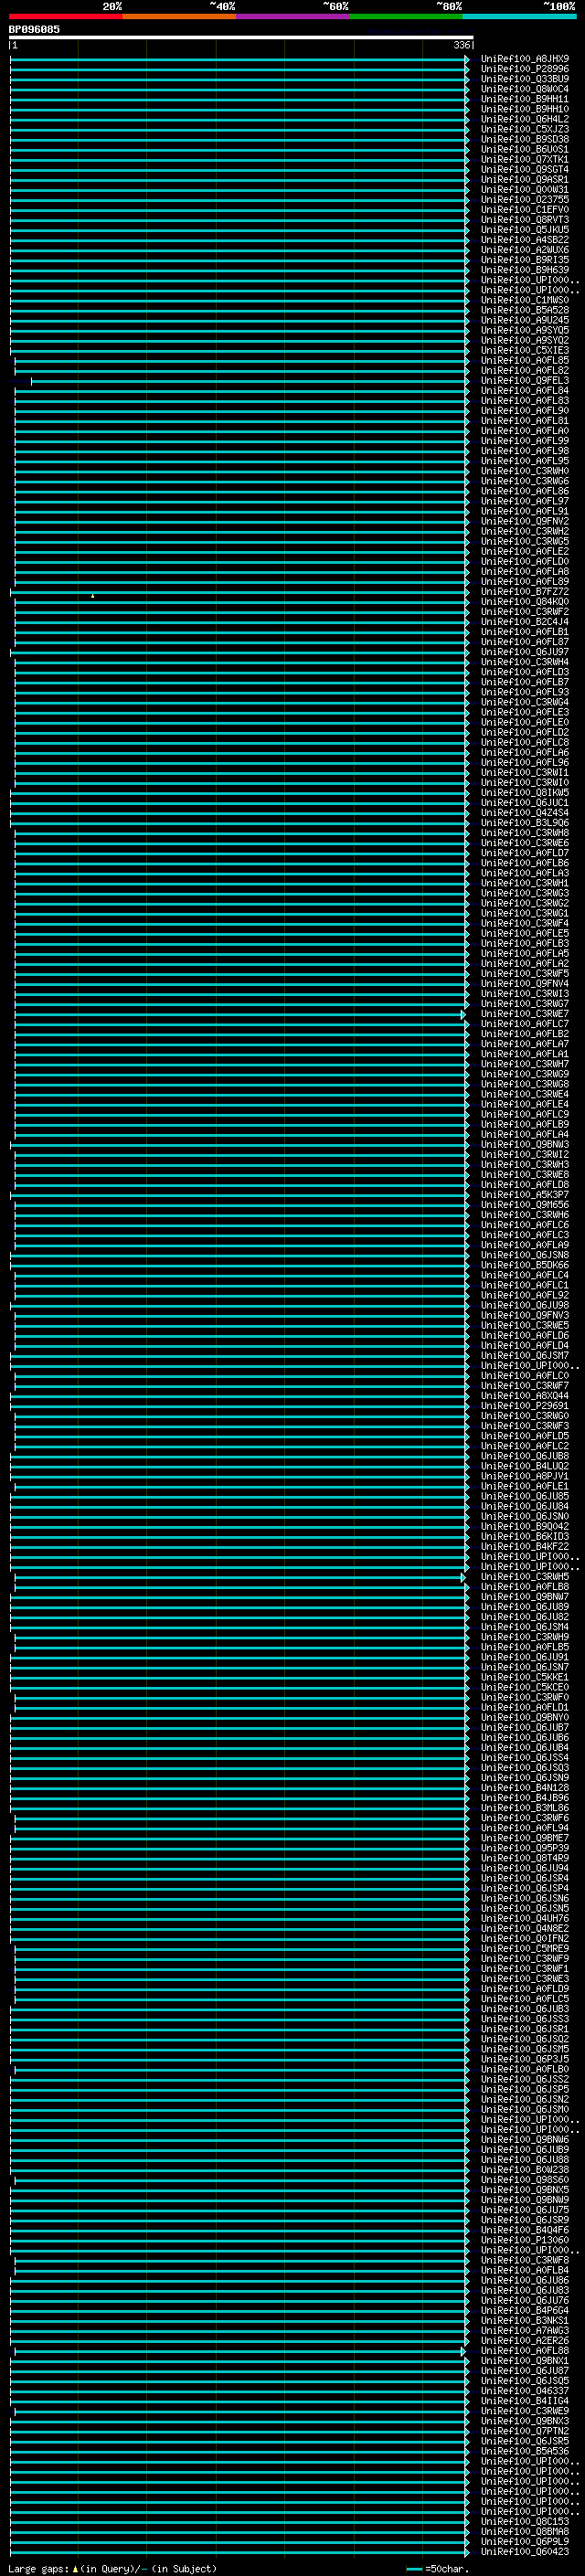Click the UniRef100_Q9BNX1 label
Image resolution: width=585 pixels, height=2576 pixels.
click(524, 2360)
